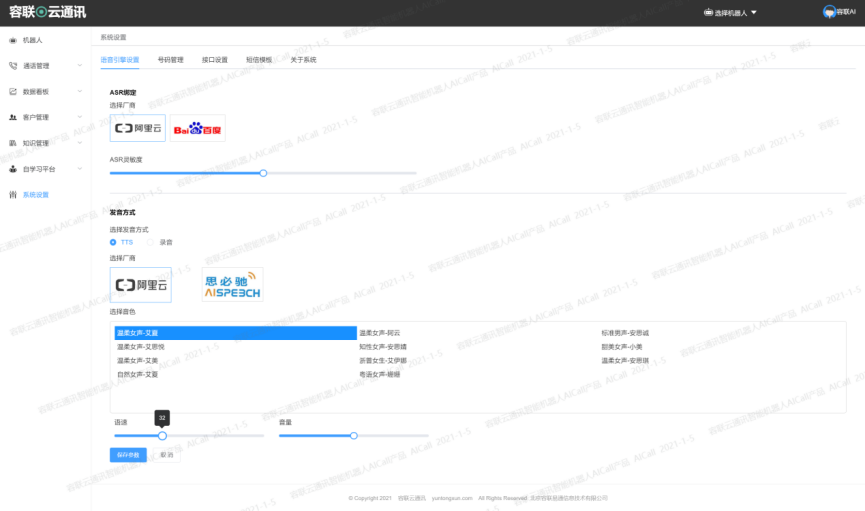
Task: Switch to the 语音引擎设置 tab
Action: (x=120, y=60)
